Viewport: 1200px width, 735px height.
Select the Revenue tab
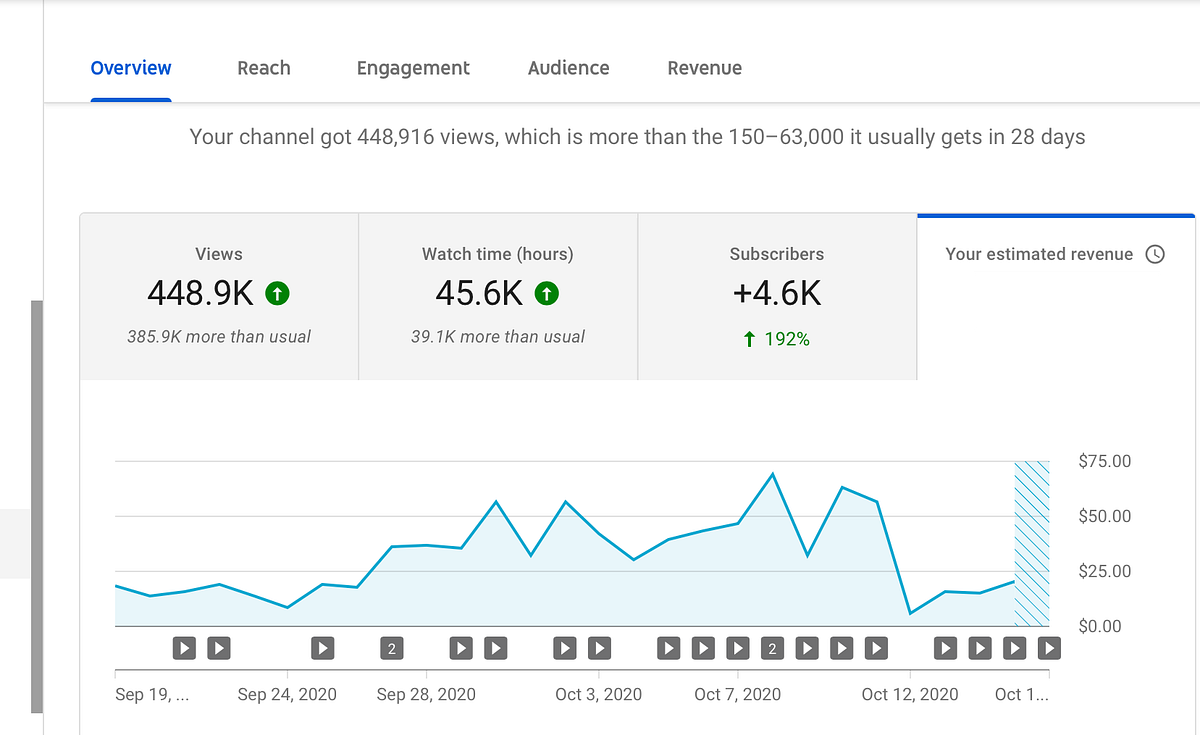[x=705, y=68]
